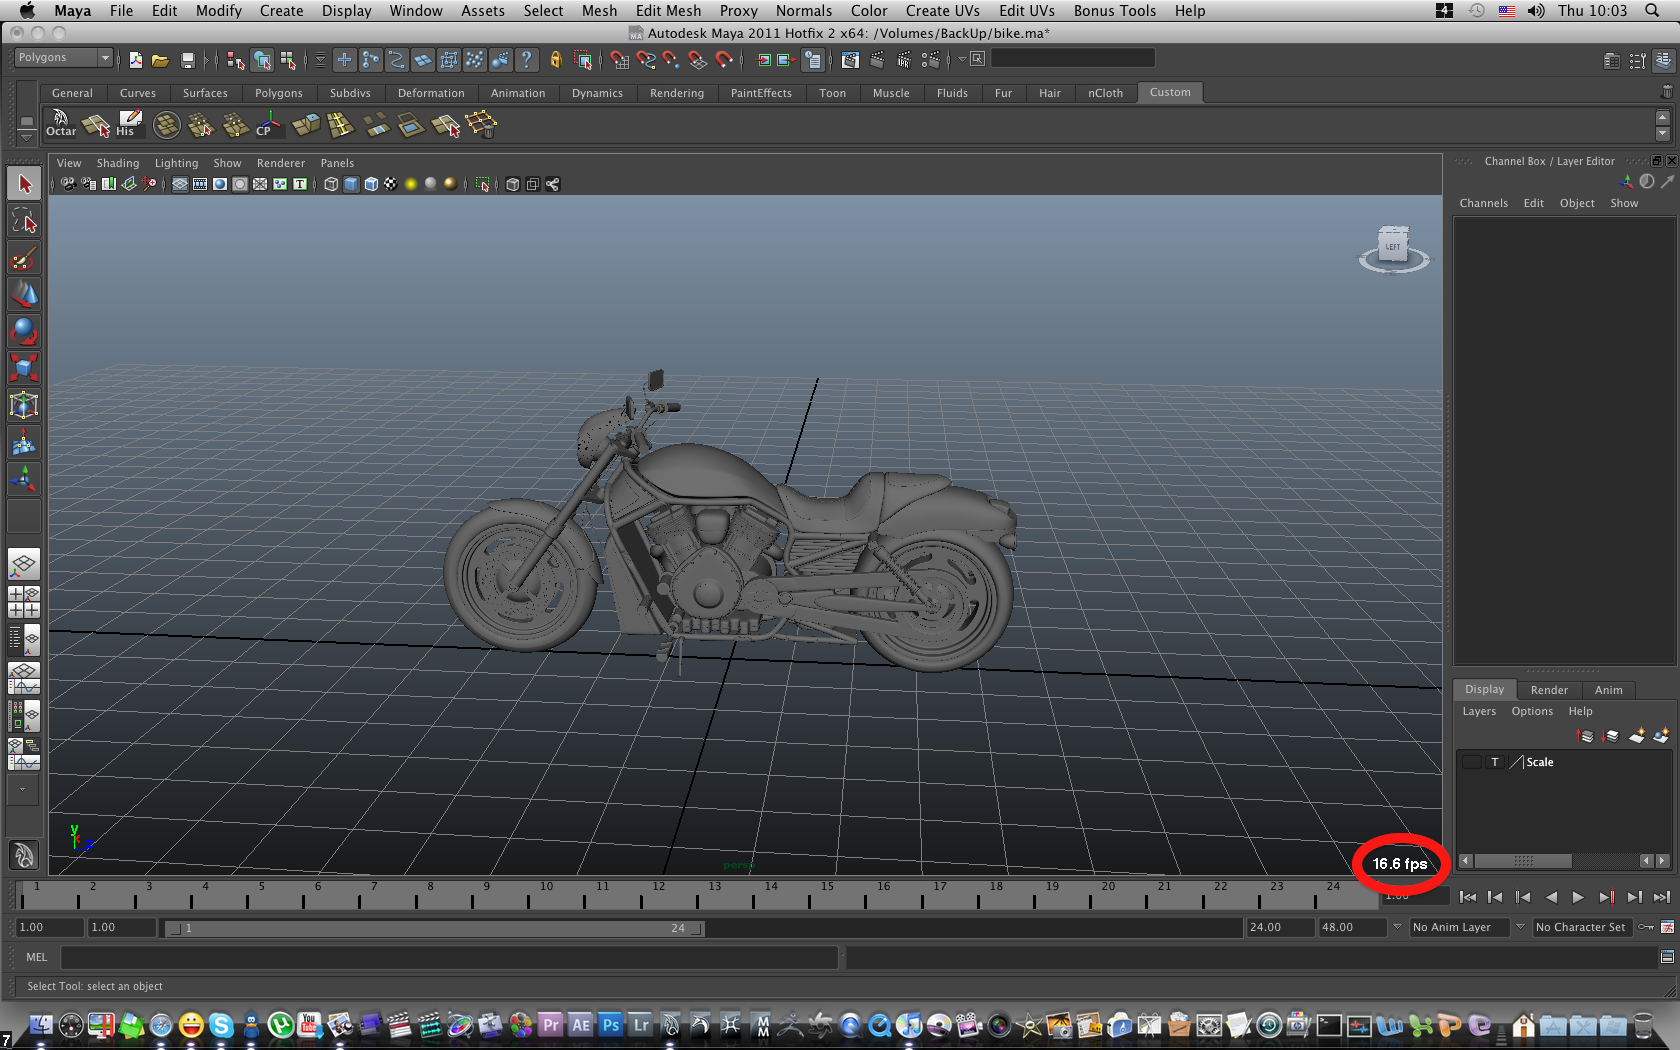This screenshot has height=1050, width=1680.
Task: Select the Lasso tool in toolbox
Action: pos(24,221)
